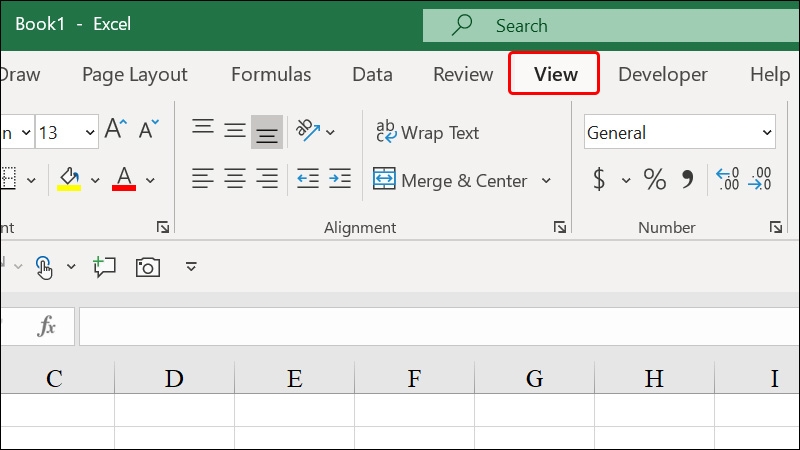Image resolution: width=800 pixels, height=450 pixels.
Task: Open Font settings dialog launcher
Action: [x=163, y=227]
